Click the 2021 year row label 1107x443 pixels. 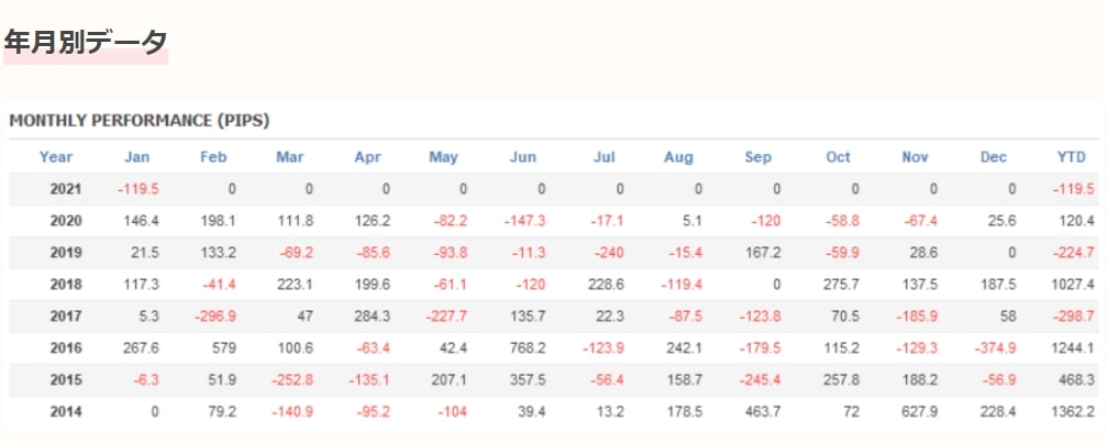click(65, 188)
